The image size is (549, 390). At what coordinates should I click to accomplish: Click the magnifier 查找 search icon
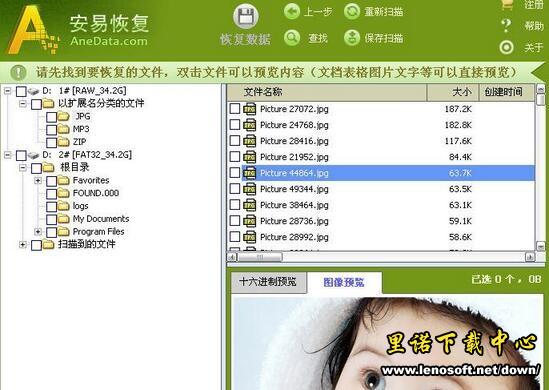(292, 37)
